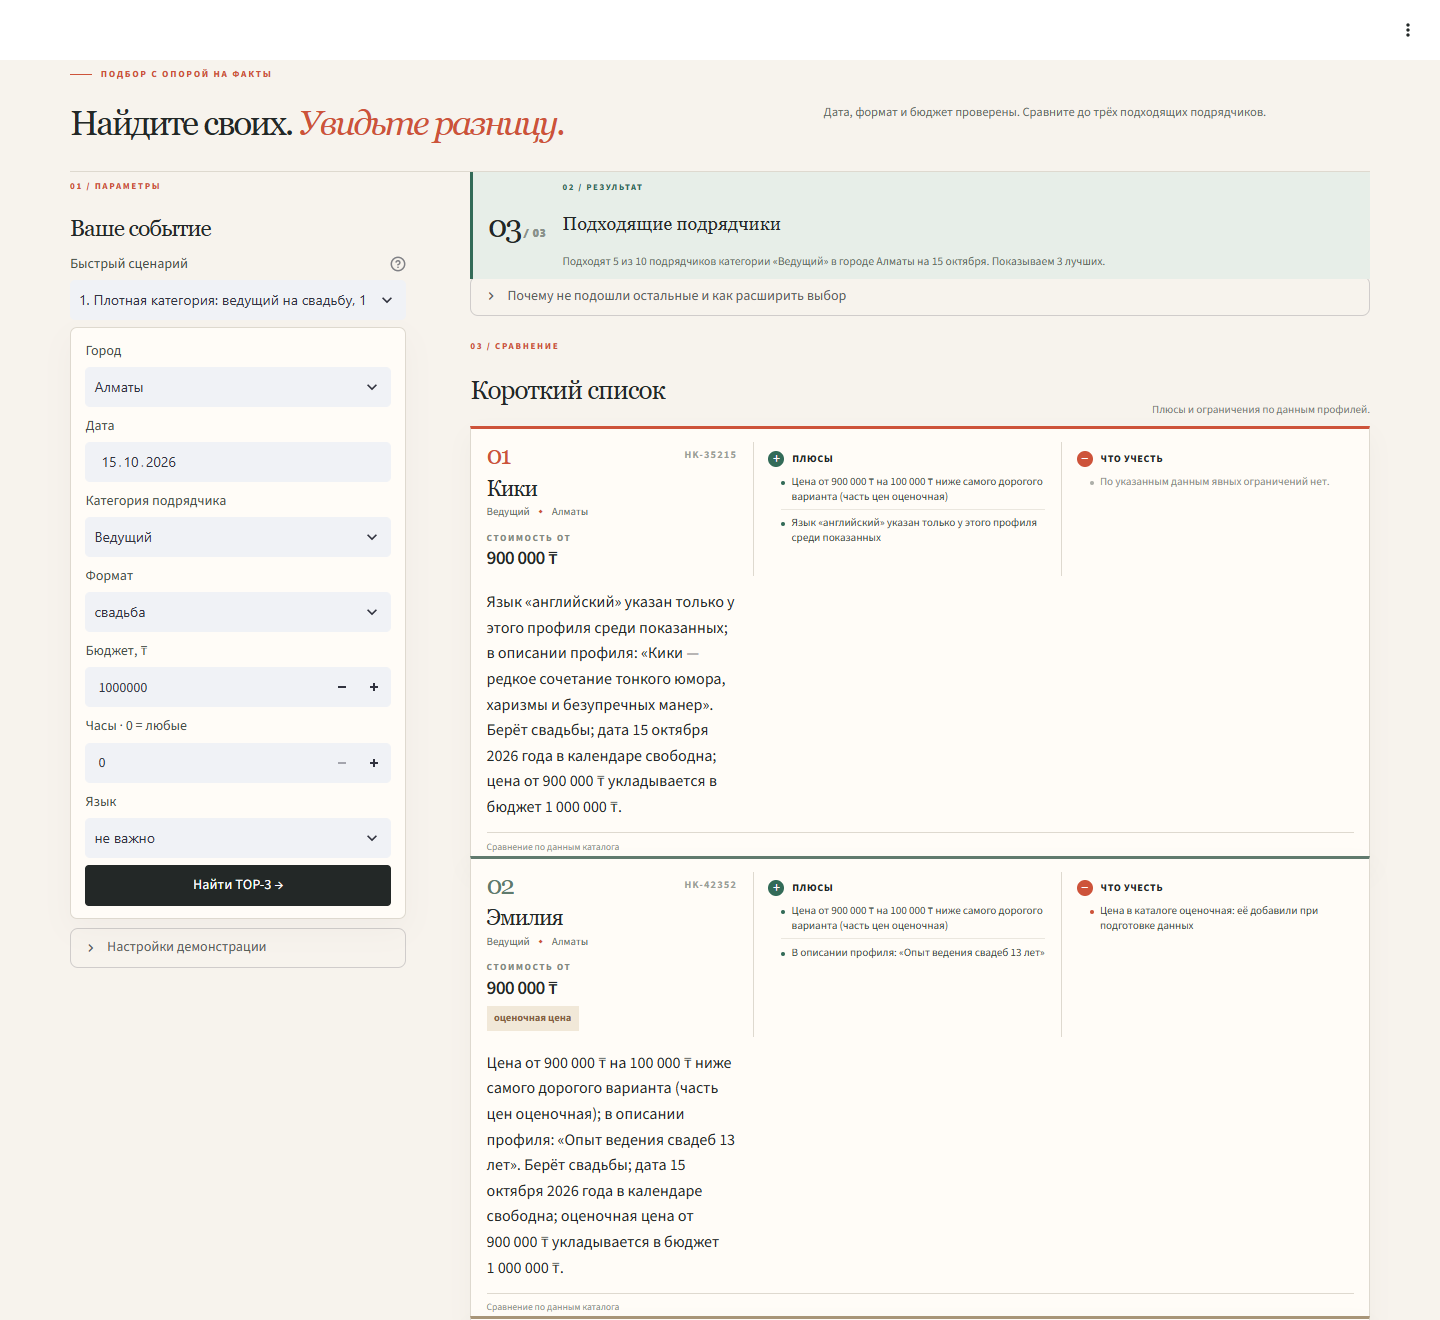The image size is (1440, 1320).
Task: Open the three-dot menu at top right
Action: tap(1407, 30)
